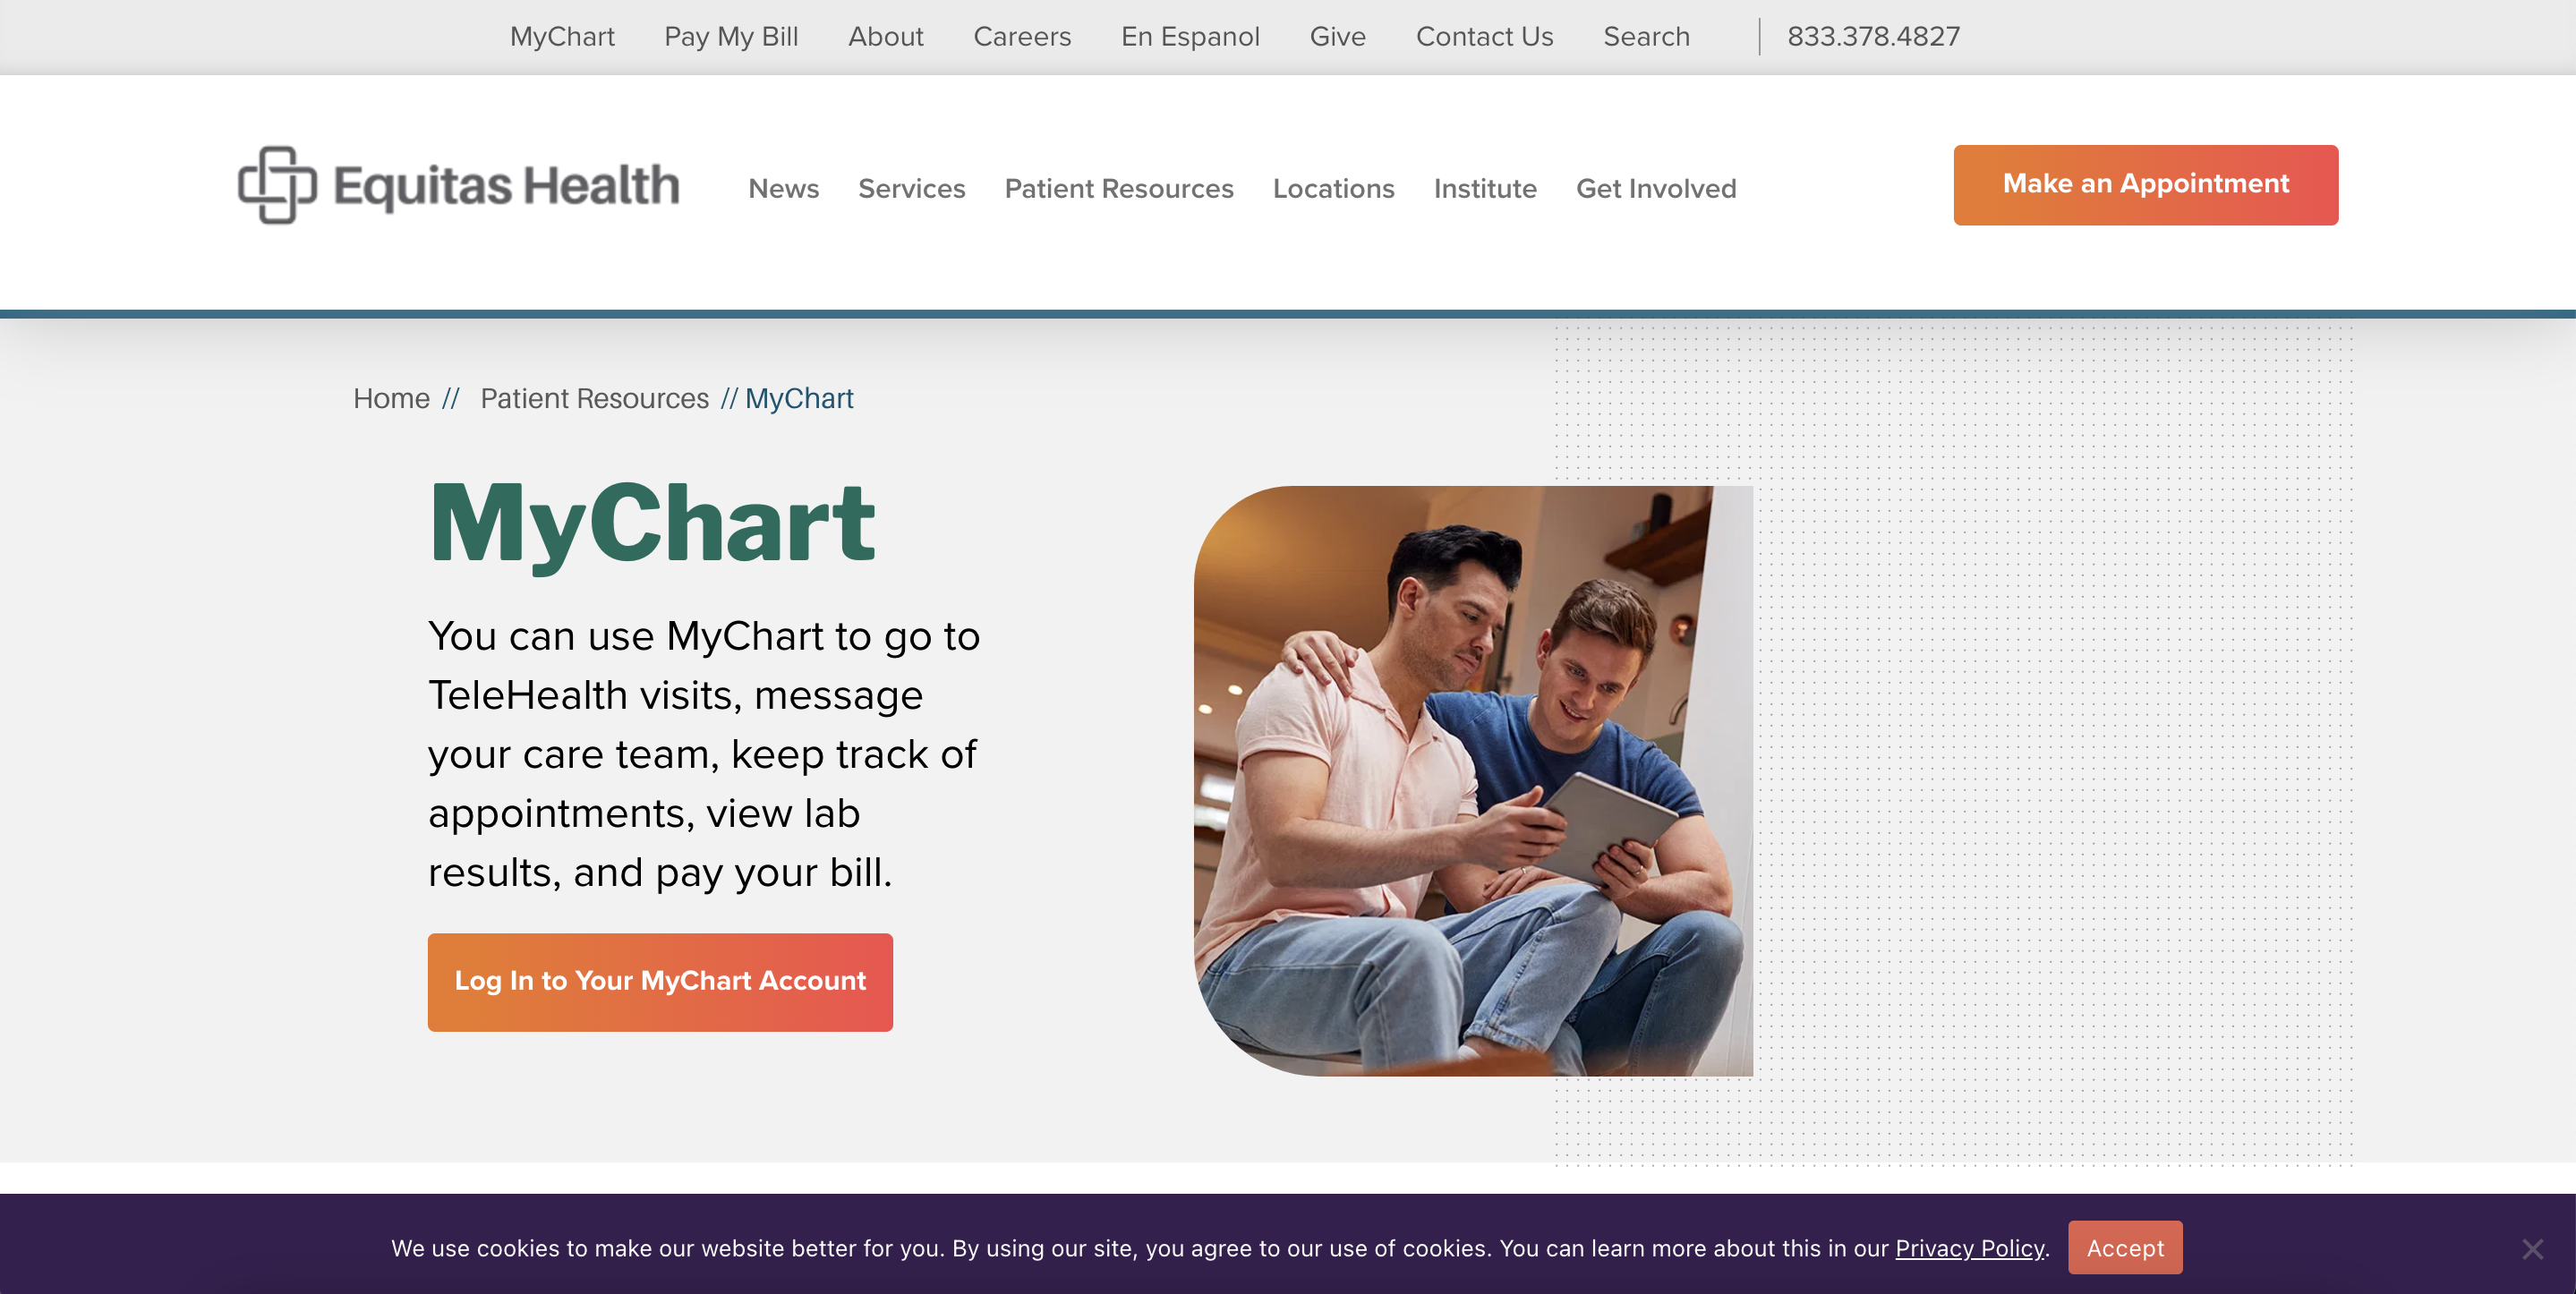
Task: Select the Institute navigation menu item
Action: pyautogui.click(x=1483, y=185)
